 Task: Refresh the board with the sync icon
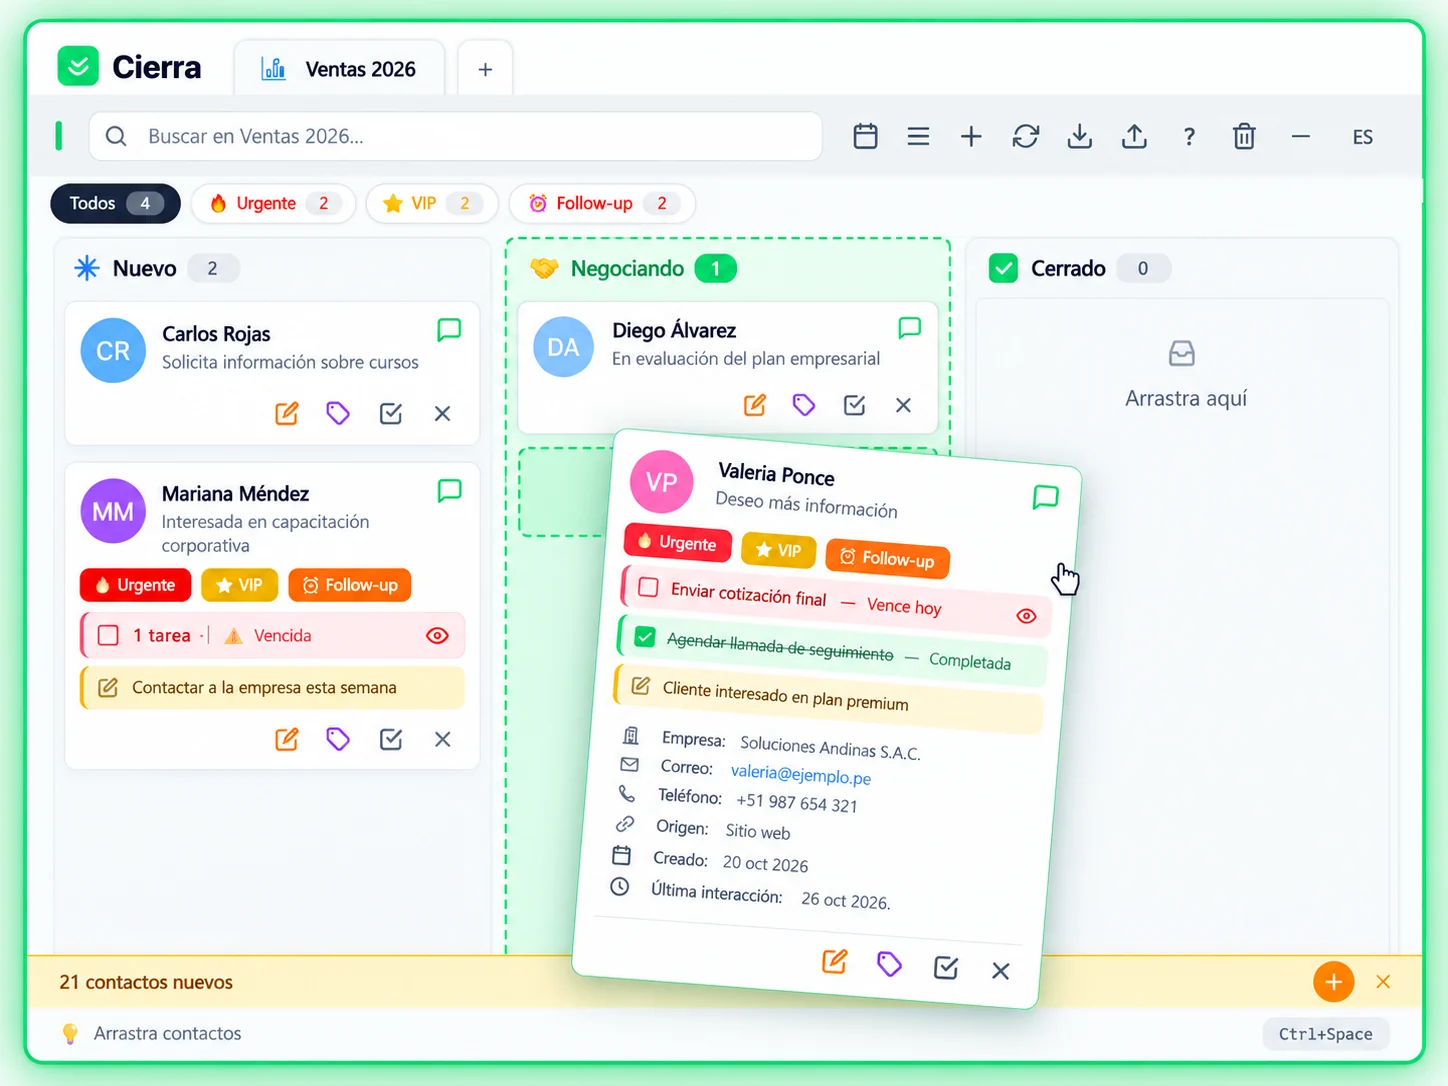click(1026, 136)
